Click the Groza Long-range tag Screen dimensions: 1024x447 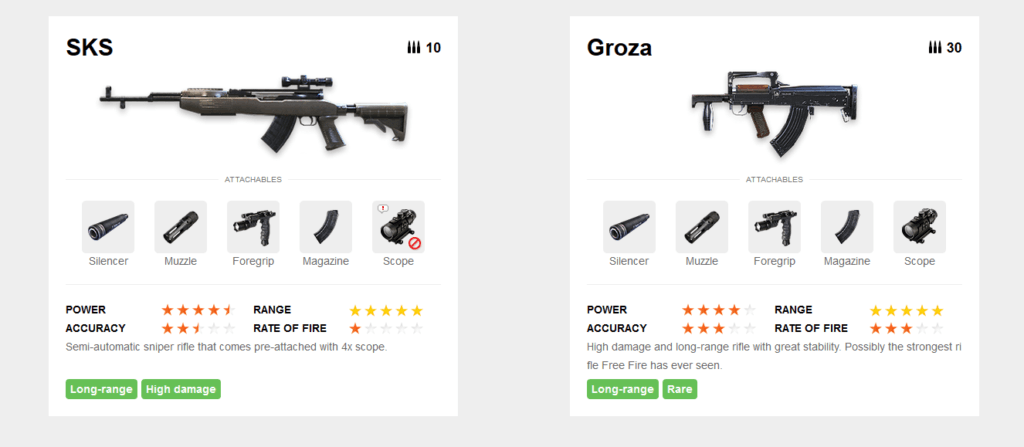(623, 389)
